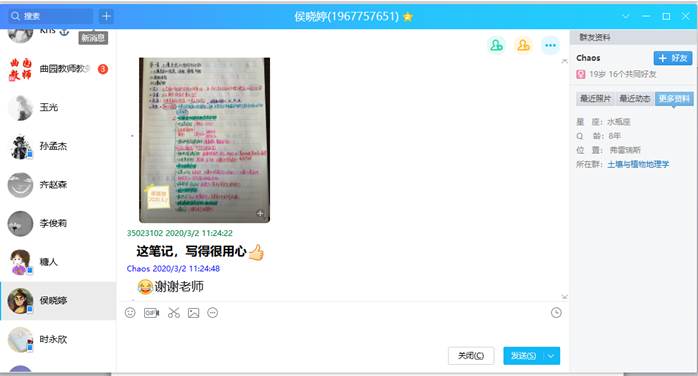Click the orange contact icon at the top
Viewport: 698px width, 376px height.
point(524,45)
